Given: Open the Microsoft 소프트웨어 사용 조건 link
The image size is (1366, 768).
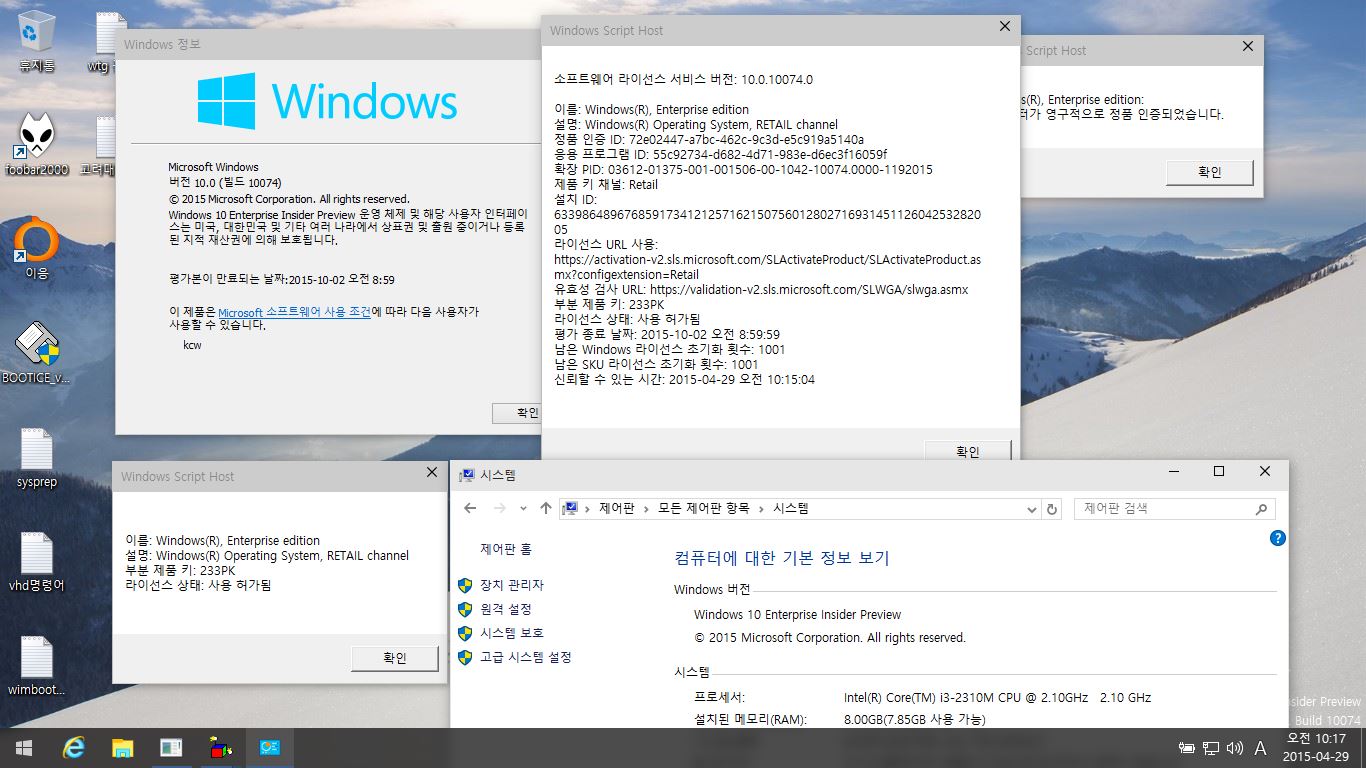Looking at the screenshot, I should coord(294,312).
